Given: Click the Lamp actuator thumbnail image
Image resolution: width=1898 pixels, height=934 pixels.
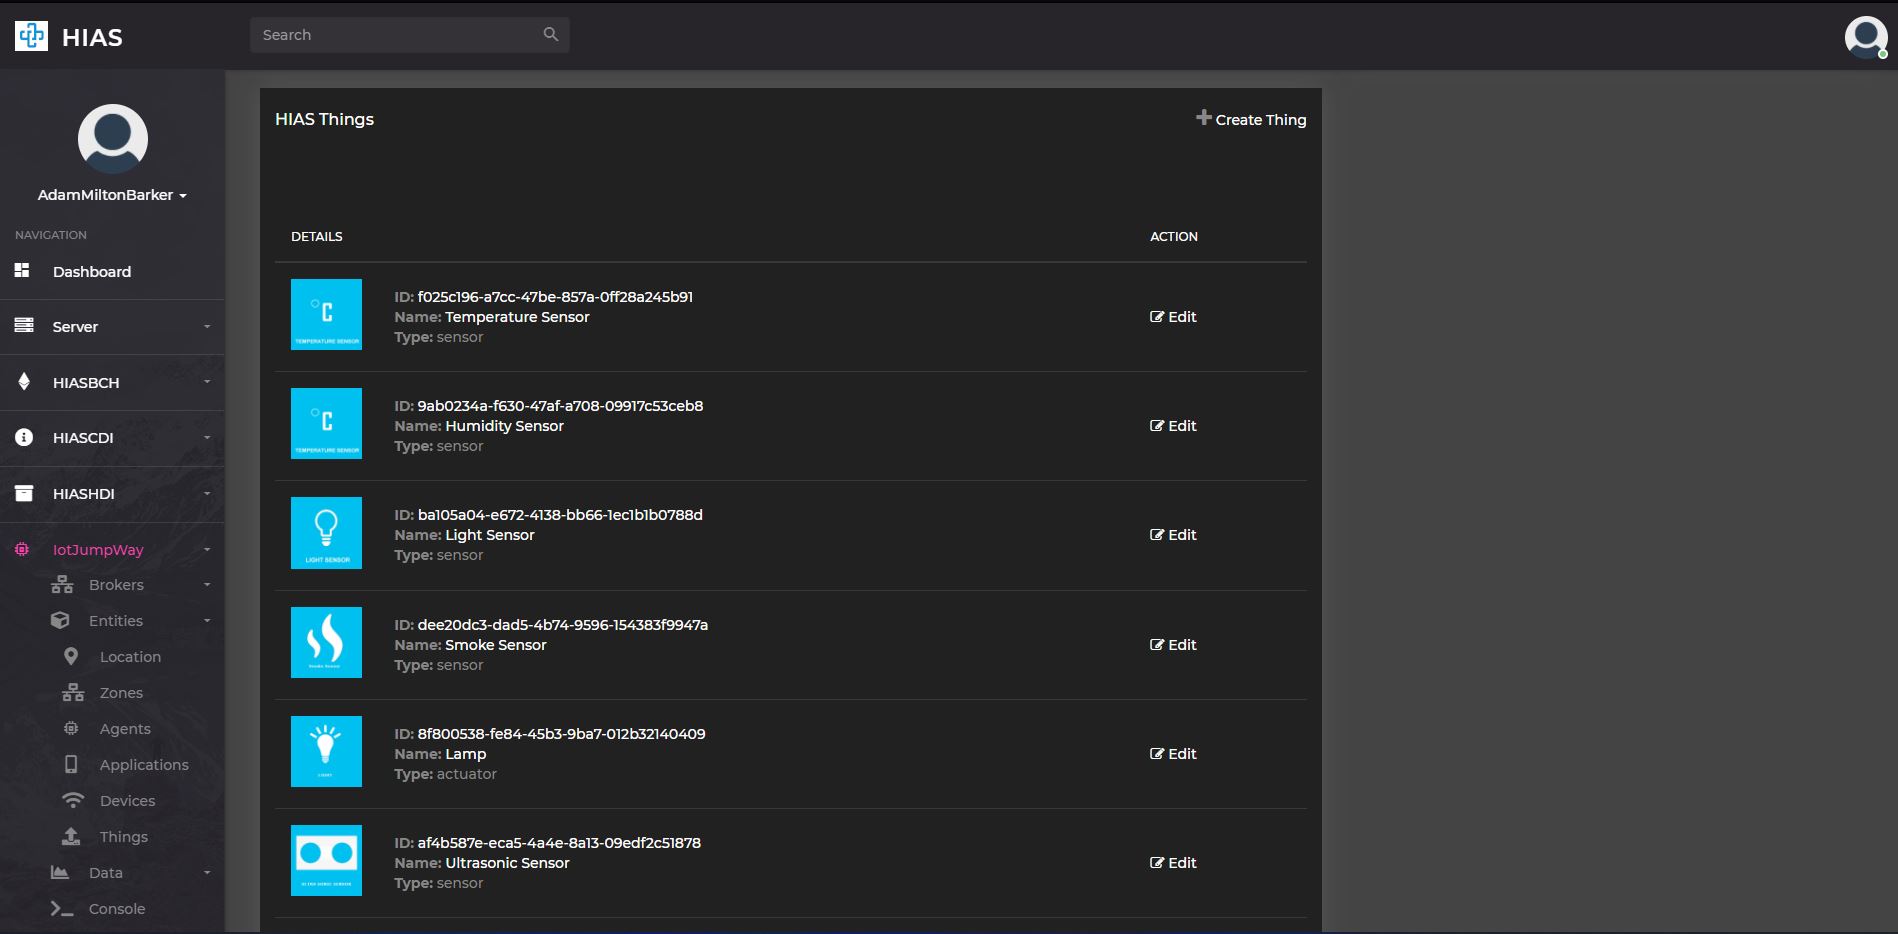Looking at the screenshot, I should click(x=326, y=751).
